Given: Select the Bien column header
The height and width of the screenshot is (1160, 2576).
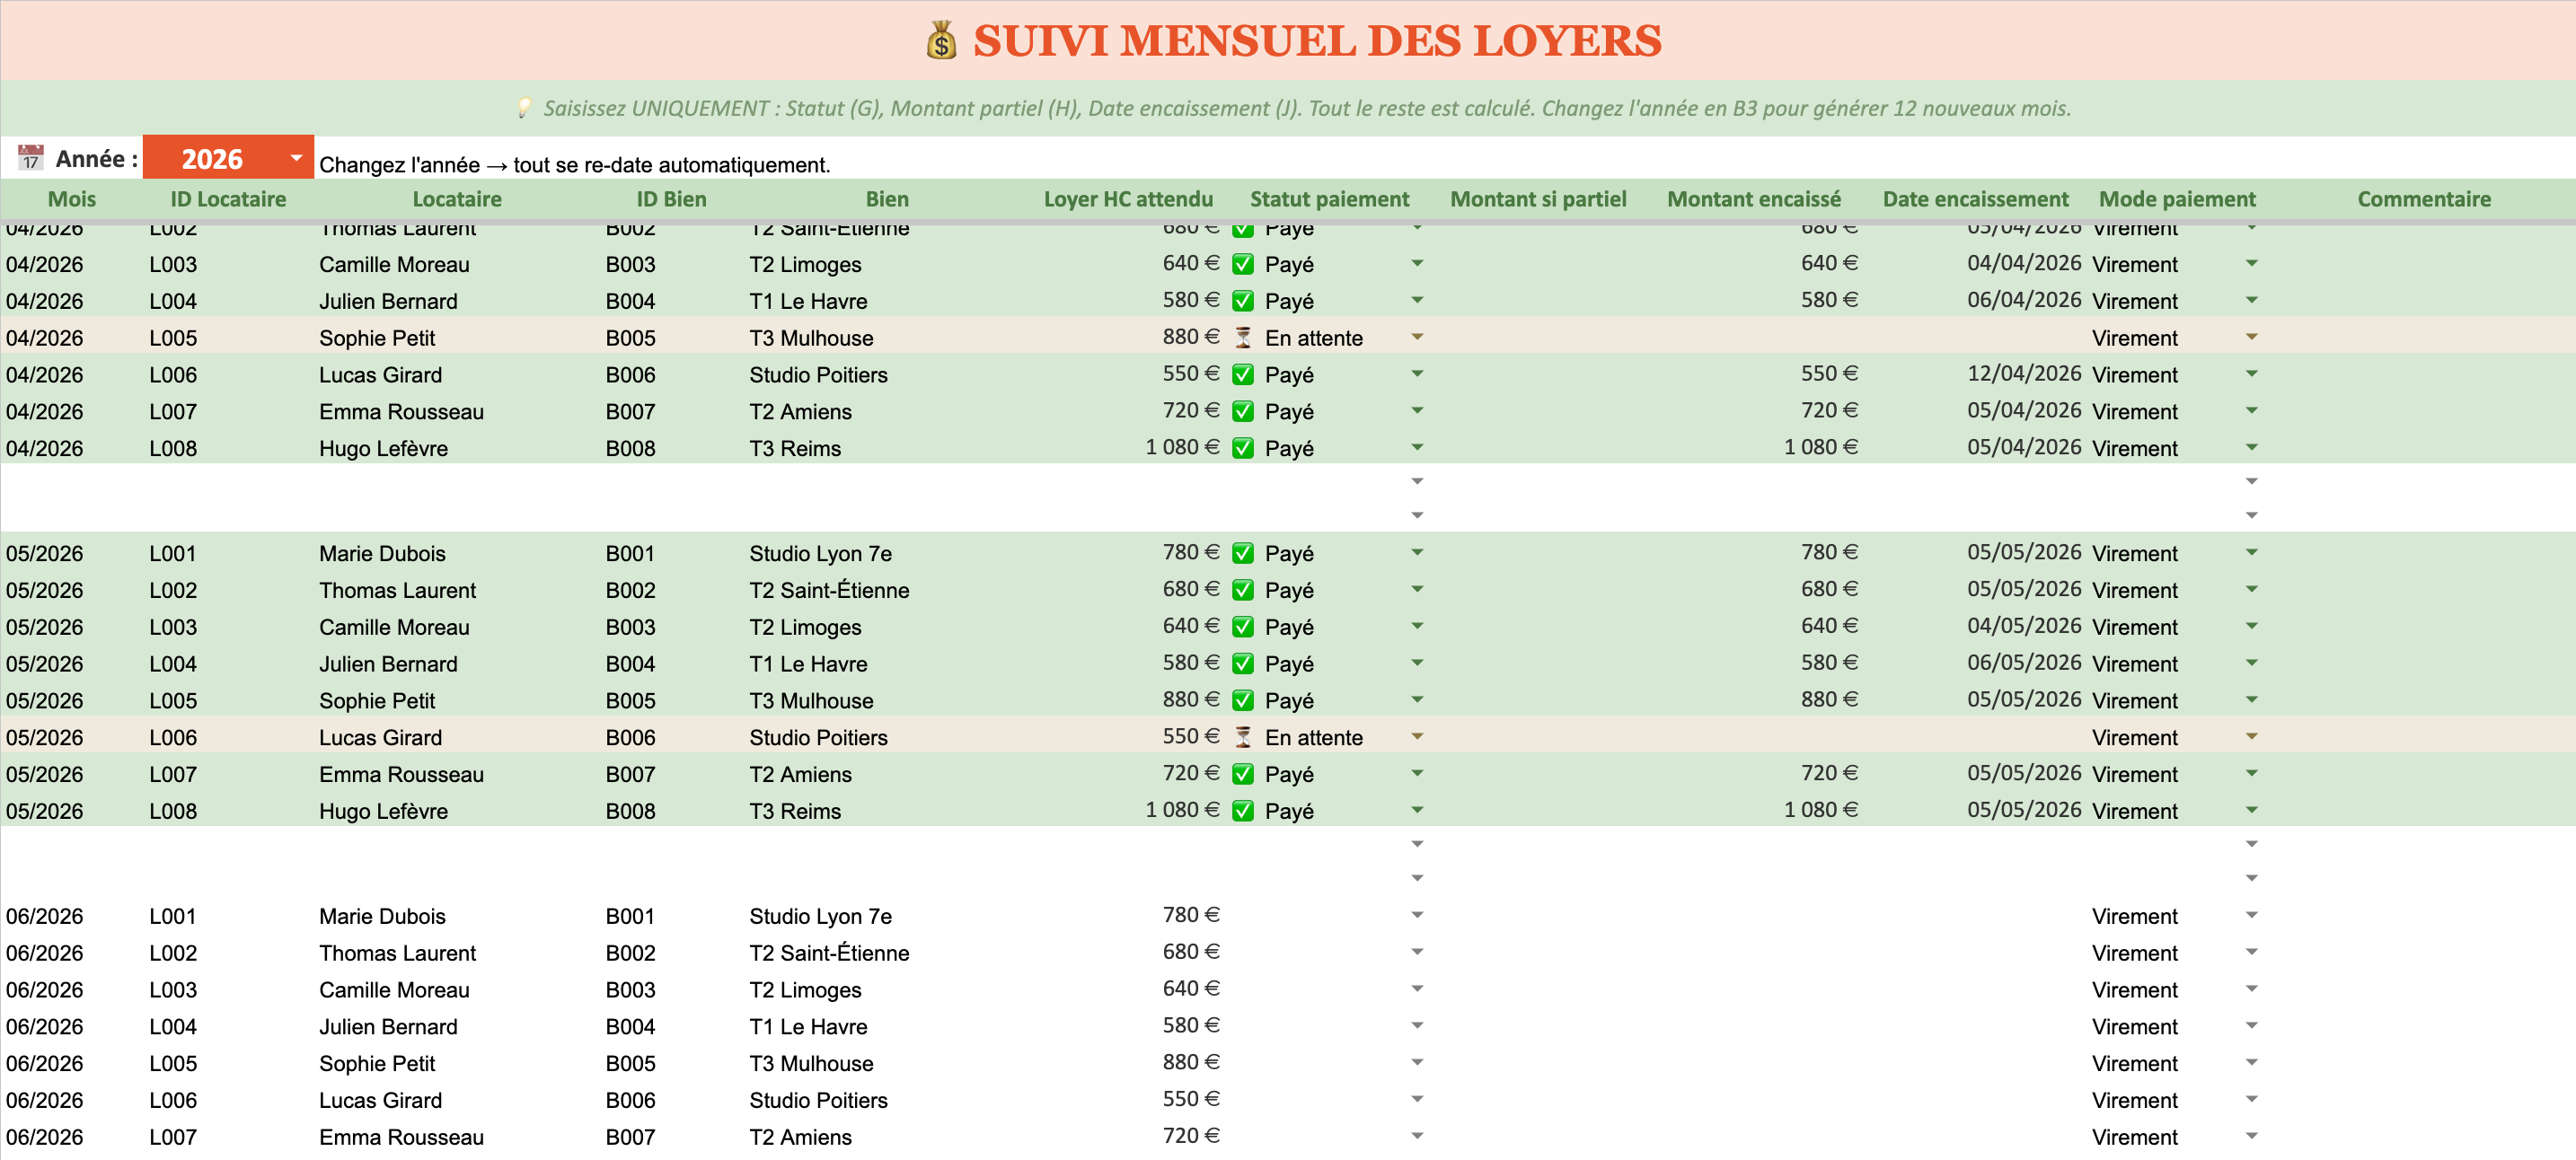Looking at the screenshot, I should point(887,199).
